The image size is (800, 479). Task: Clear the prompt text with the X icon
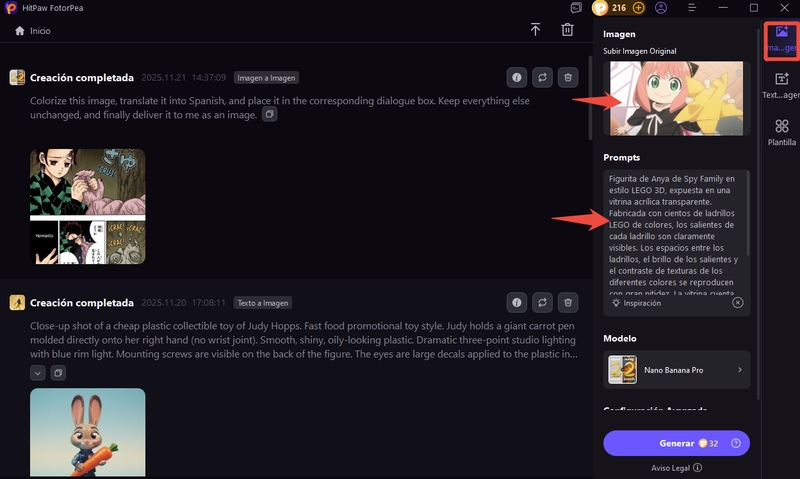(738, 302)
